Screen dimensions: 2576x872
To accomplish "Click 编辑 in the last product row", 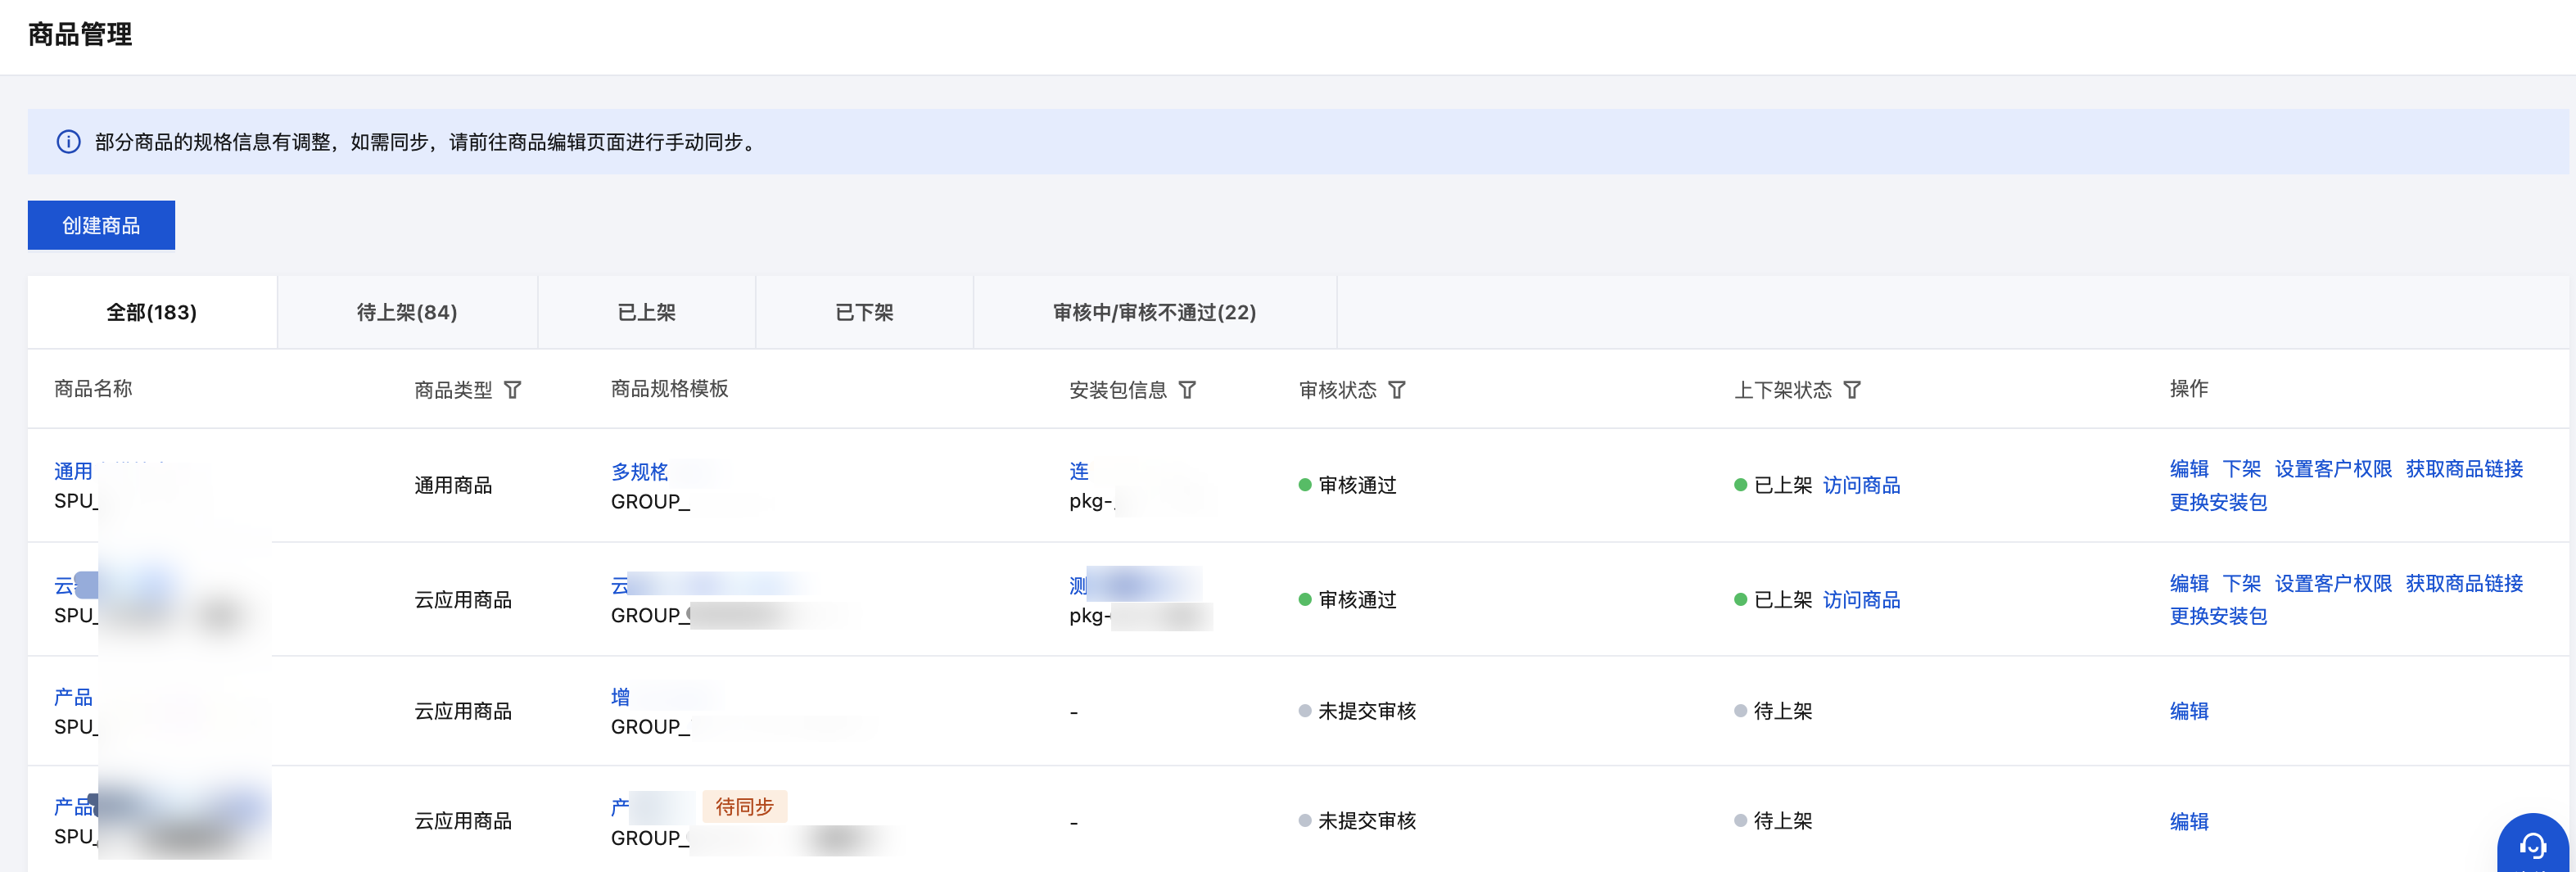I will pos(2188,822).
